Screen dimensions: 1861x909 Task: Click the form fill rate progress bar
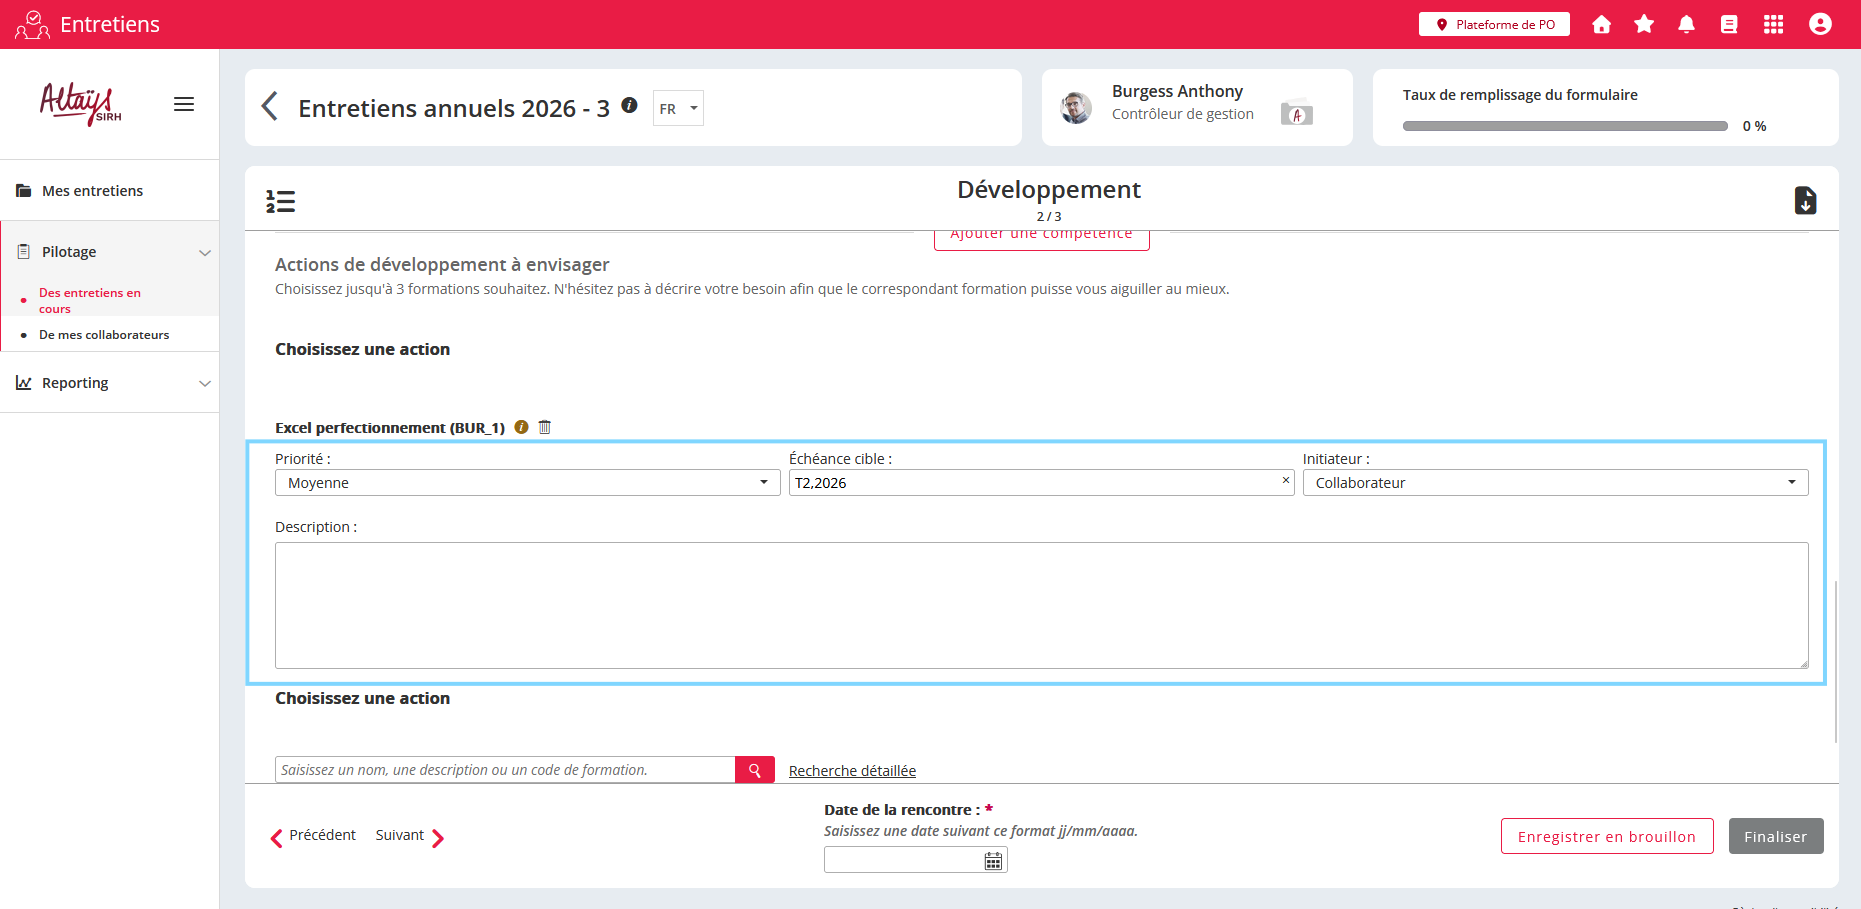(x=1564, y=126)
